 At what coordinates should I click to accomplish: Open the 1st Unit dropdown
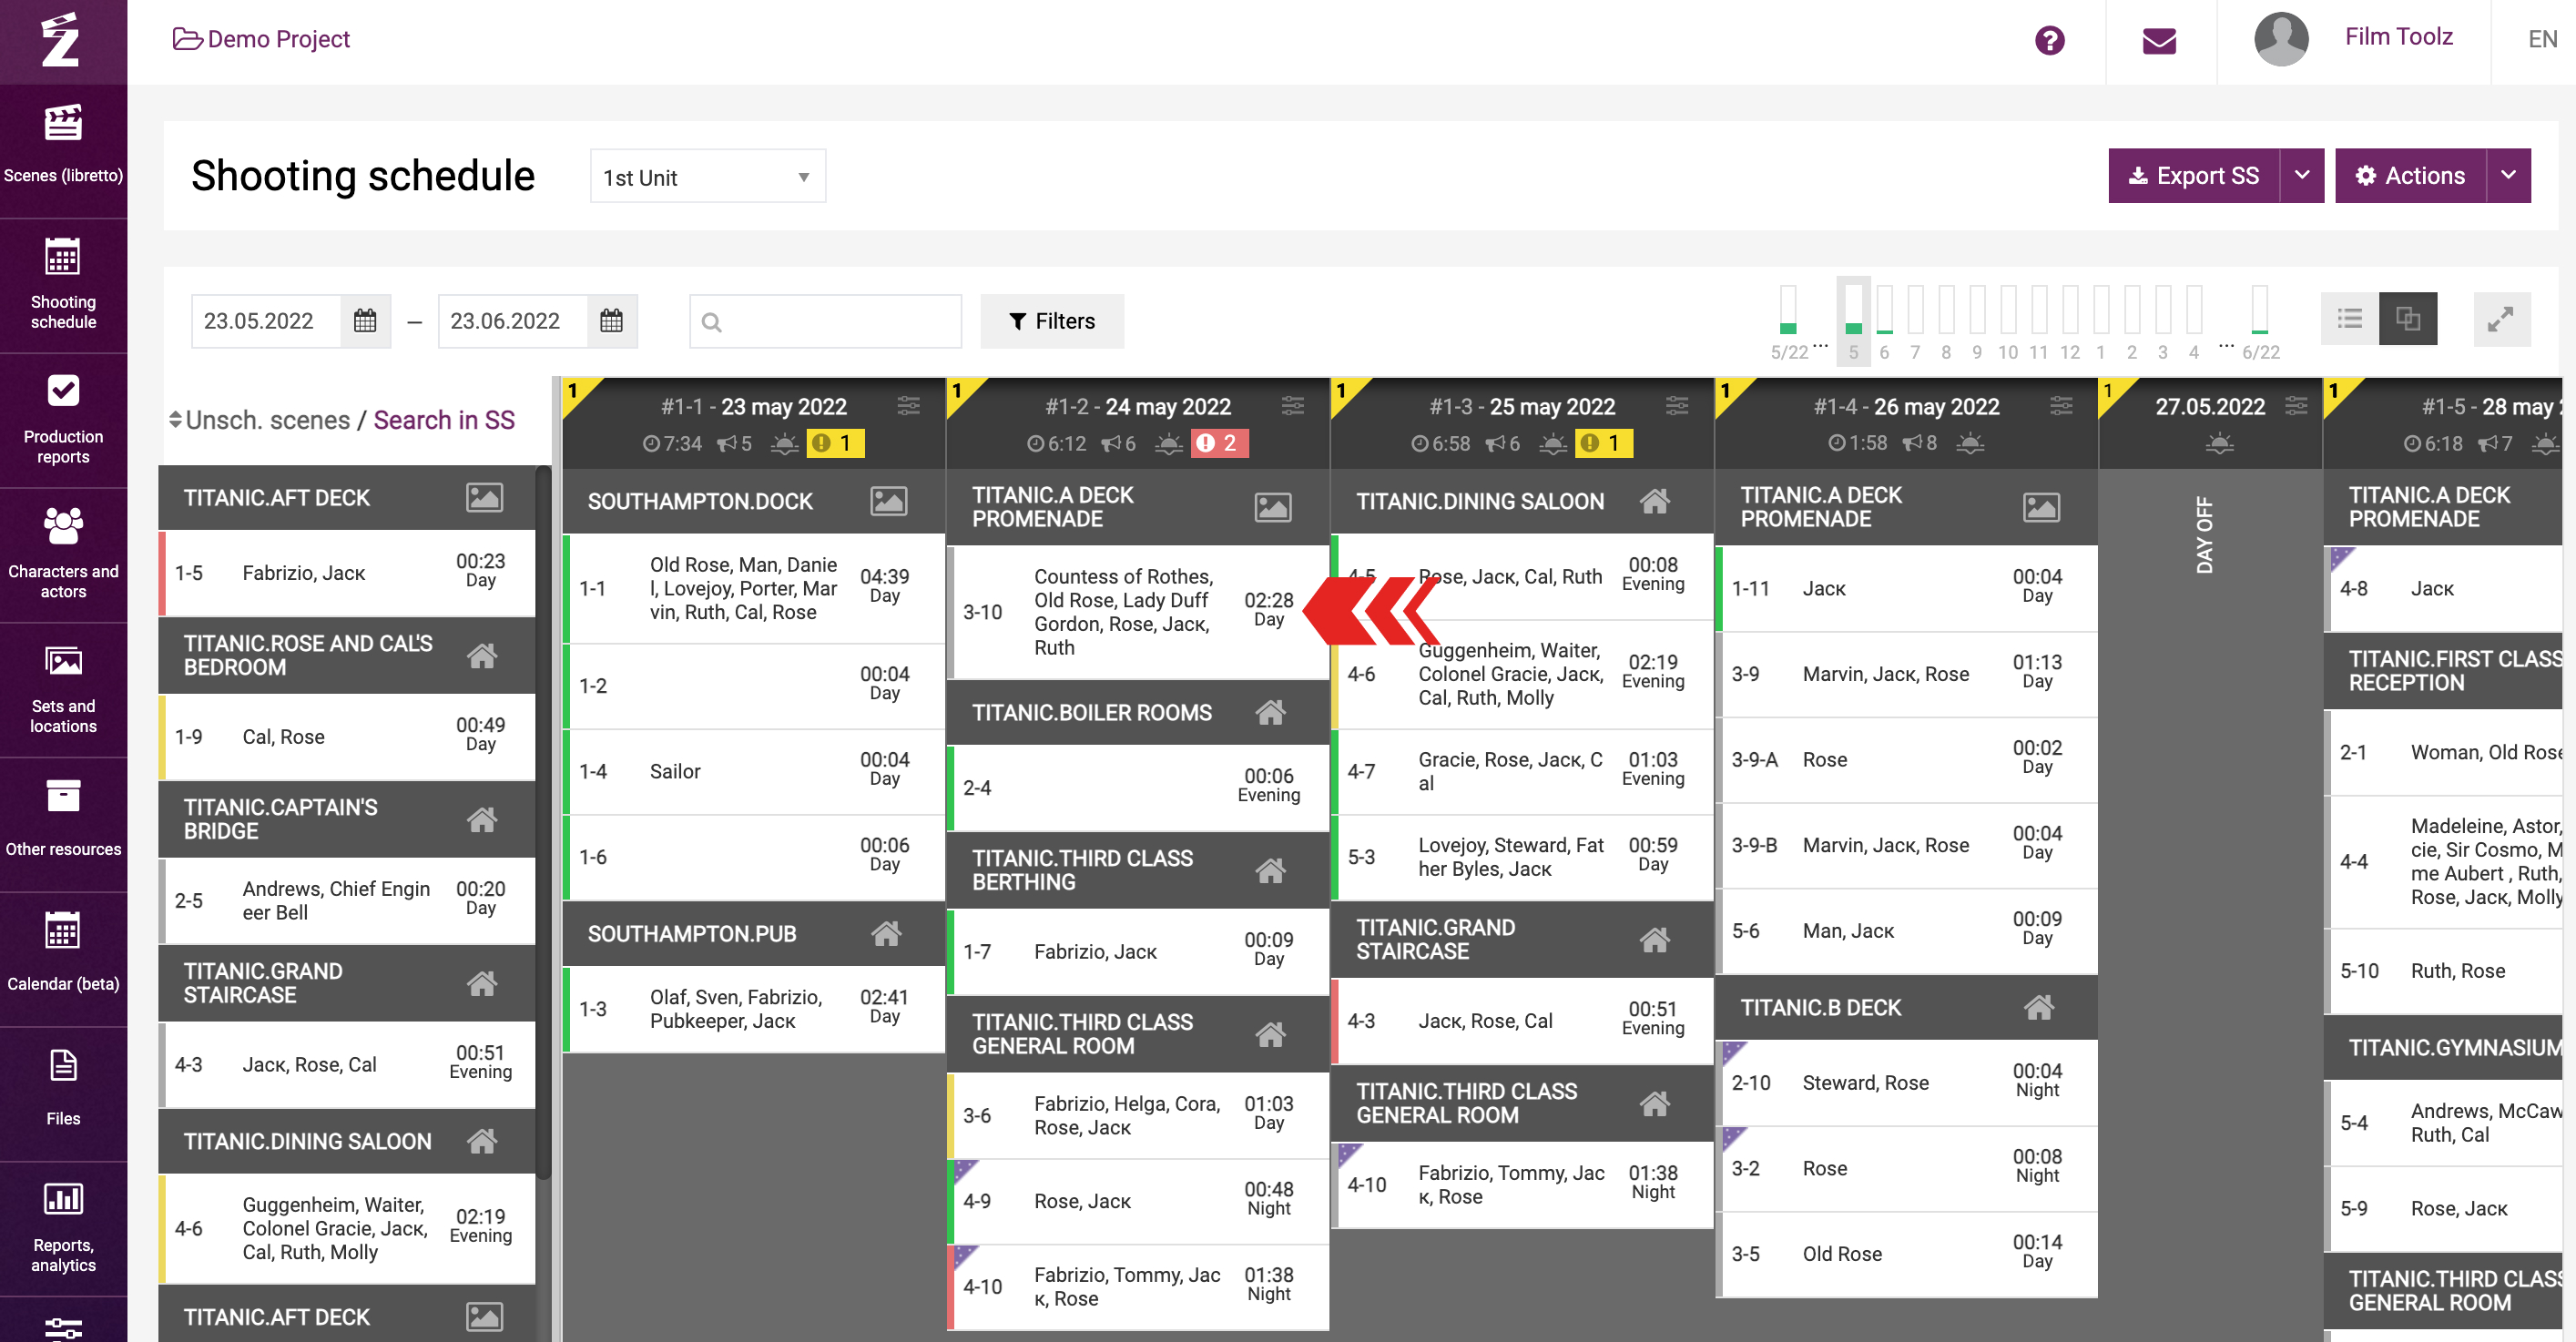[707, 177]
